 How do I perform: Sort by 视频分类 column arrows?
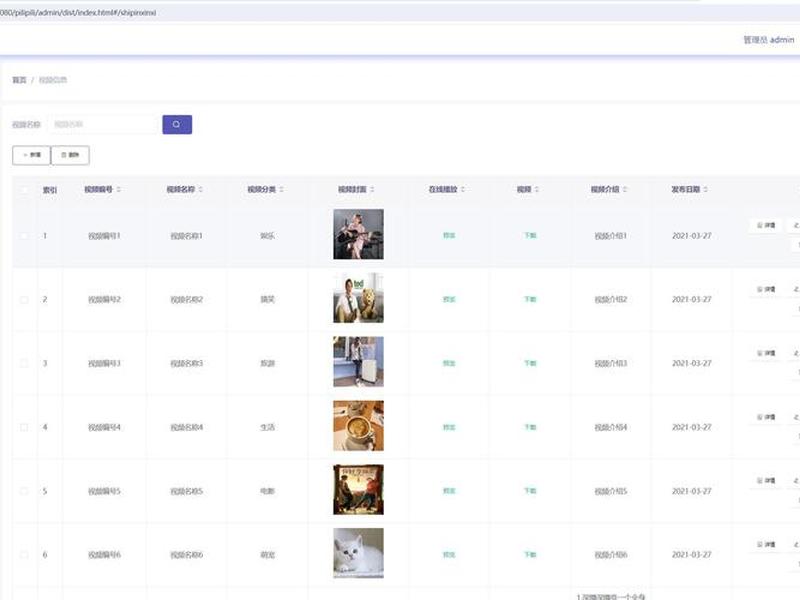click(x=282, y=189)
